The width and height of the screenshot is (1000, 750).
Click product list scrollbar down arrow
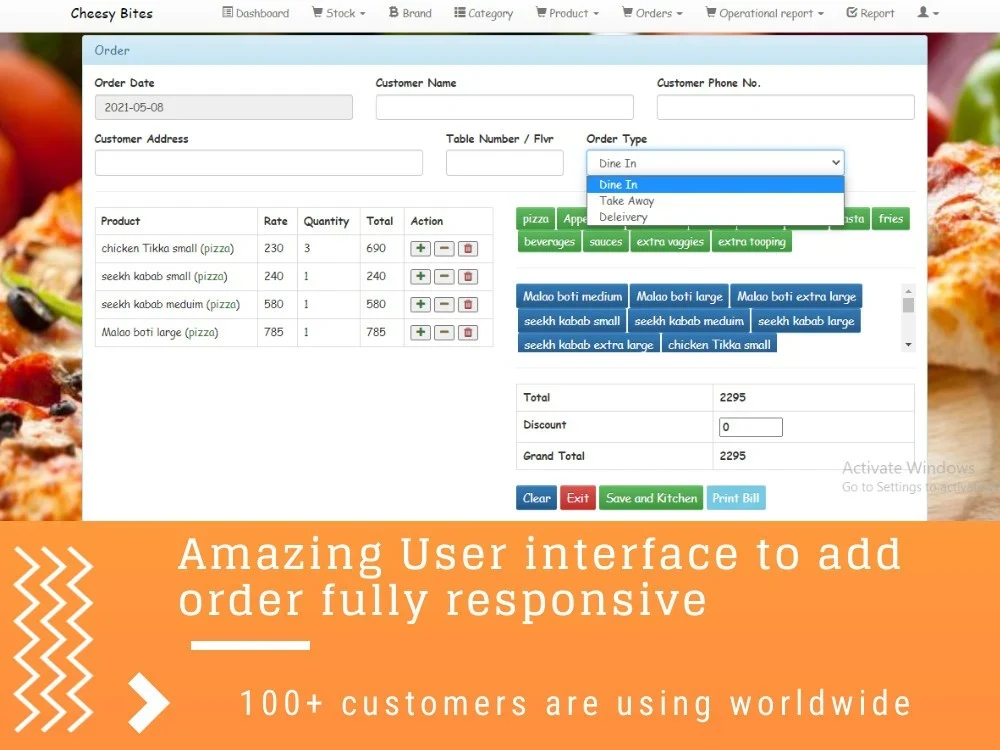click(908, 345)
